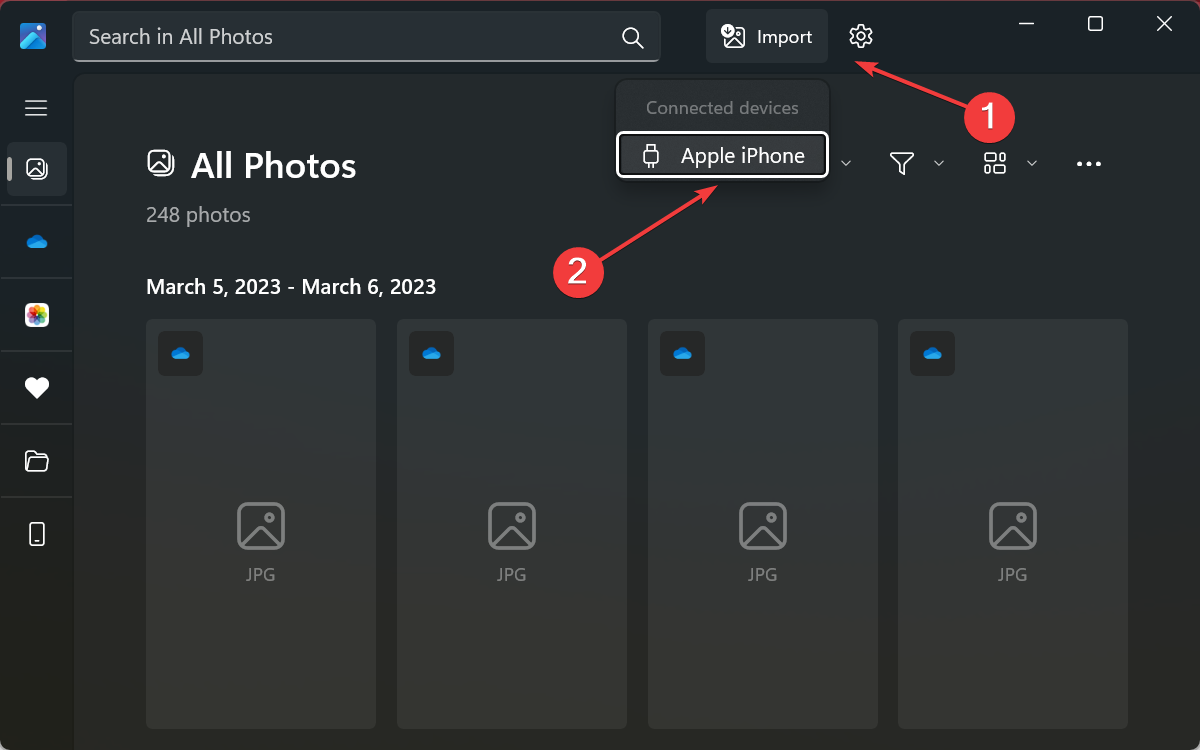The height and width of the screenshot is (750, 1200).
Task: Open the filter funnel icon
Action: (x=902, y=163)
